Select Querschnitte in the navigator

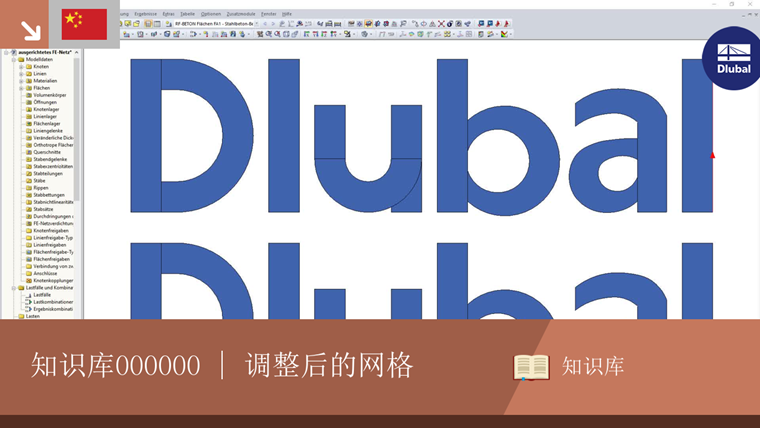pos(47,152)
